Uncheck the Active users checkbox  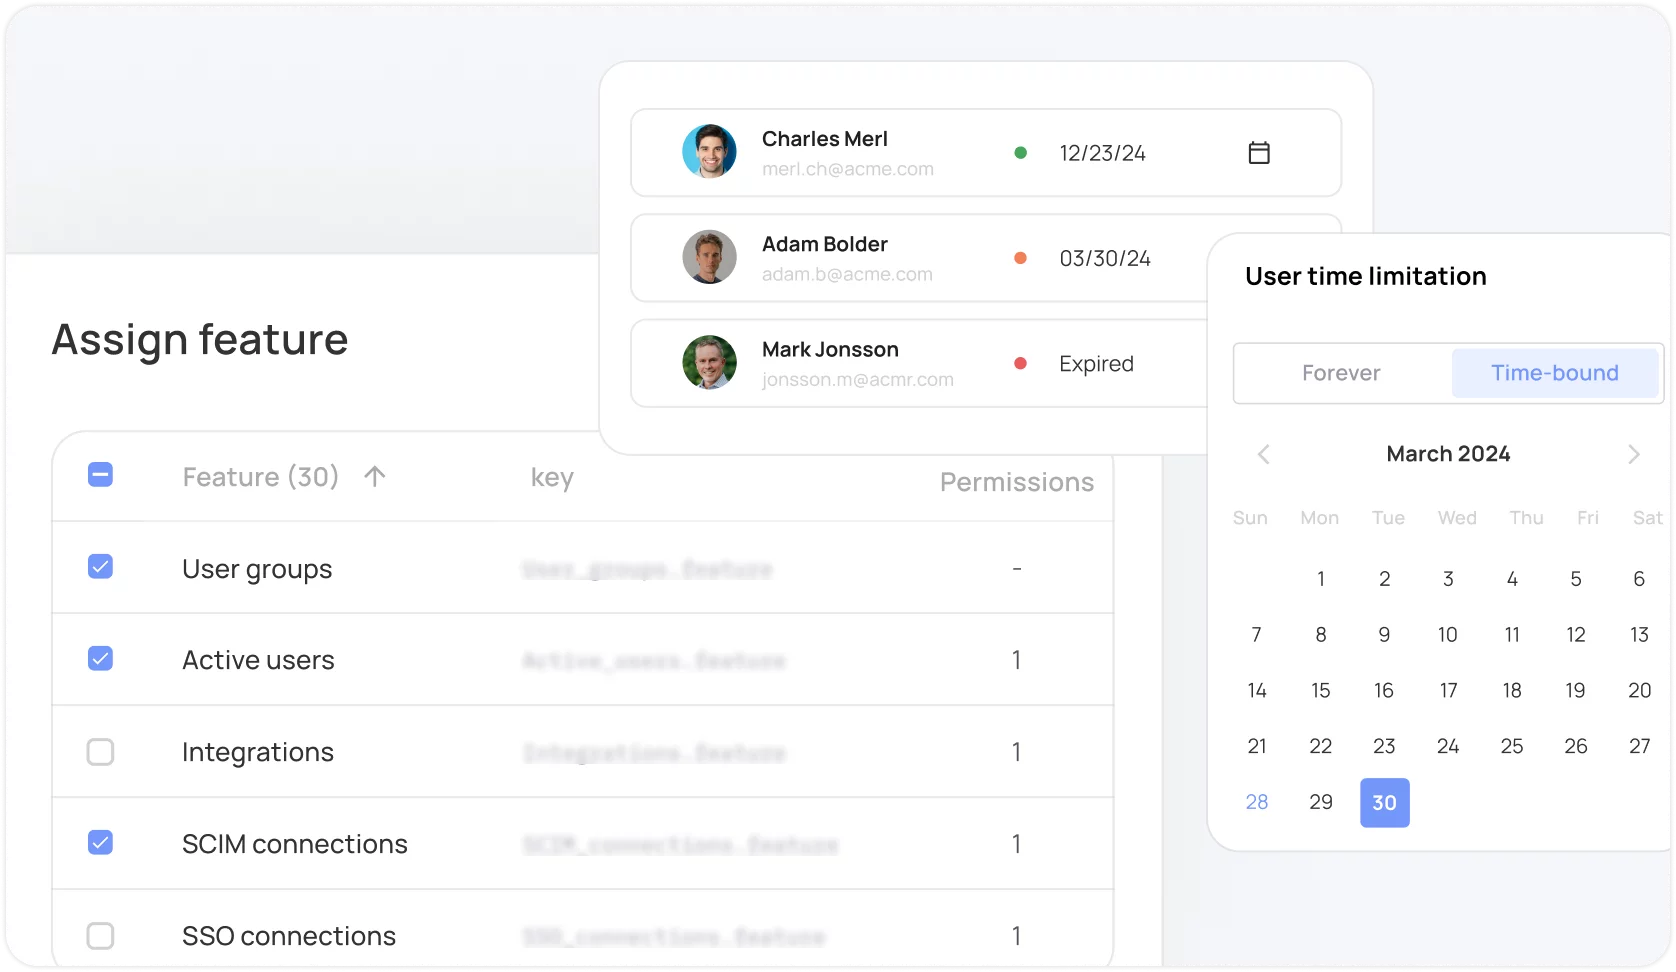tap(100, 659)
